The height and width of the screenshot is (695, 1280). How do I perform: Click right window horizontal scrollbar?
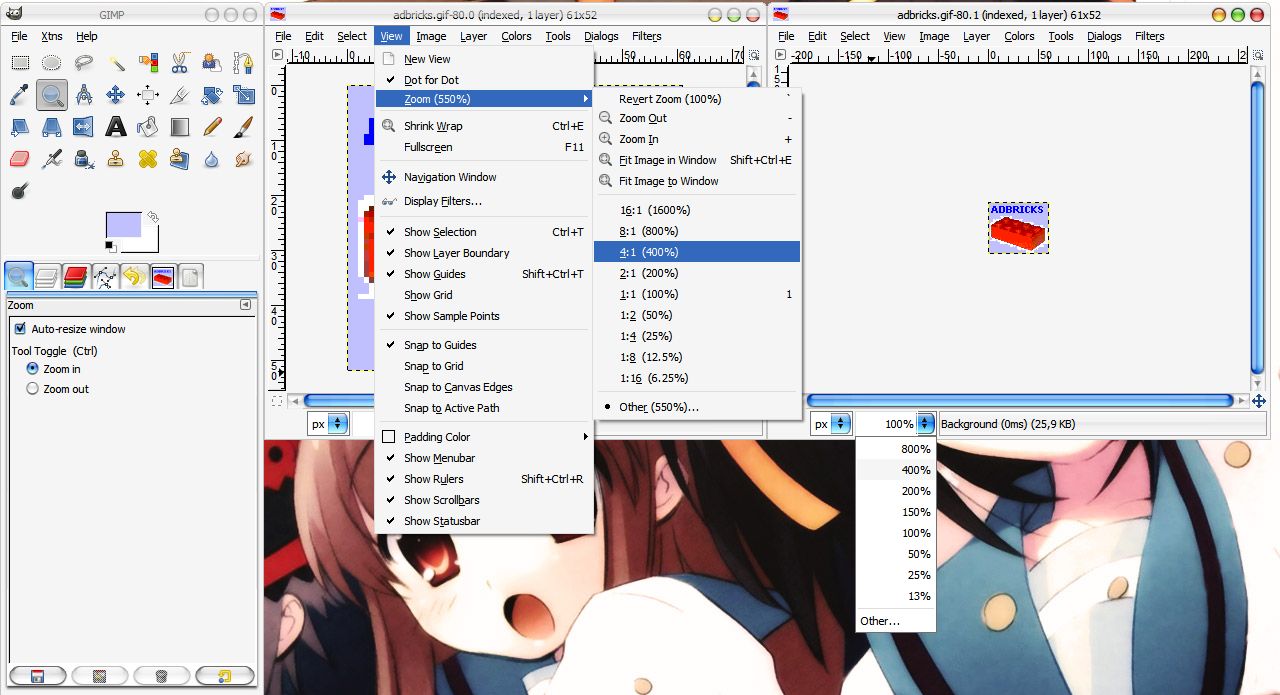1018,401
